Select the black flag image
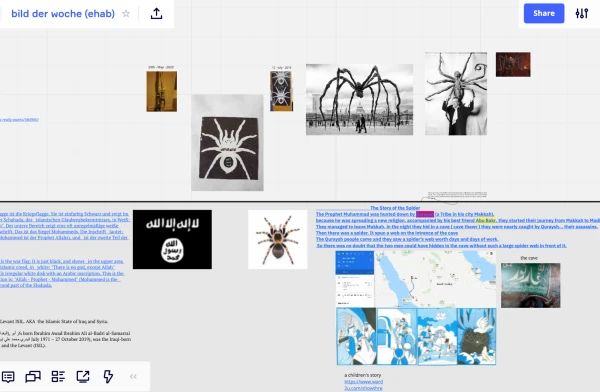The image size is (600, 392). pos(172,239)
